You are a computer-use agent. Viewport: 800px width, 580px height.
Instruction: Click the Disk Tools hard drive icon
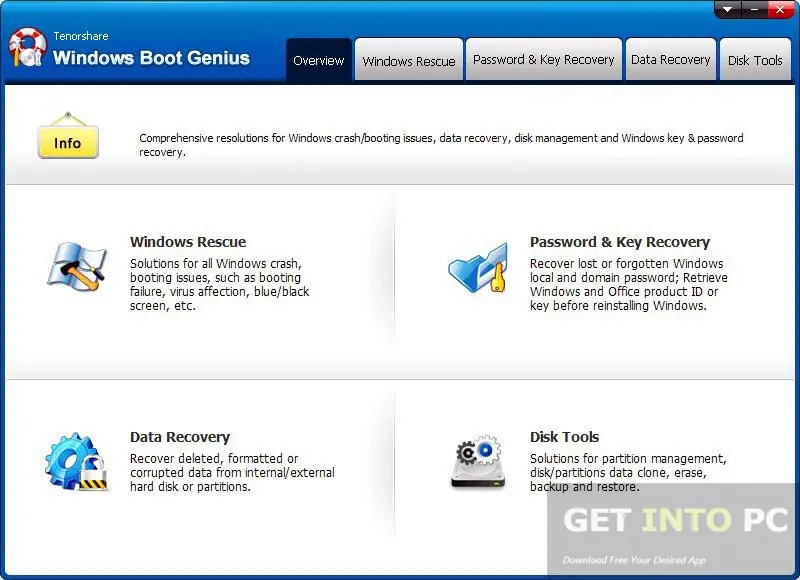(x=478, y=461)
